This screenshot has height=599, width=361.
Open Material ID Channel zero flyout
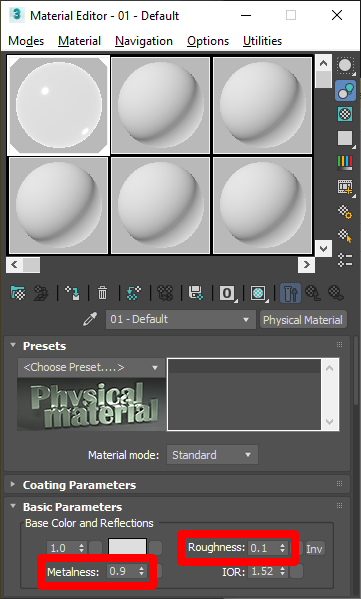pyautogui.click(x=227, y=293)
